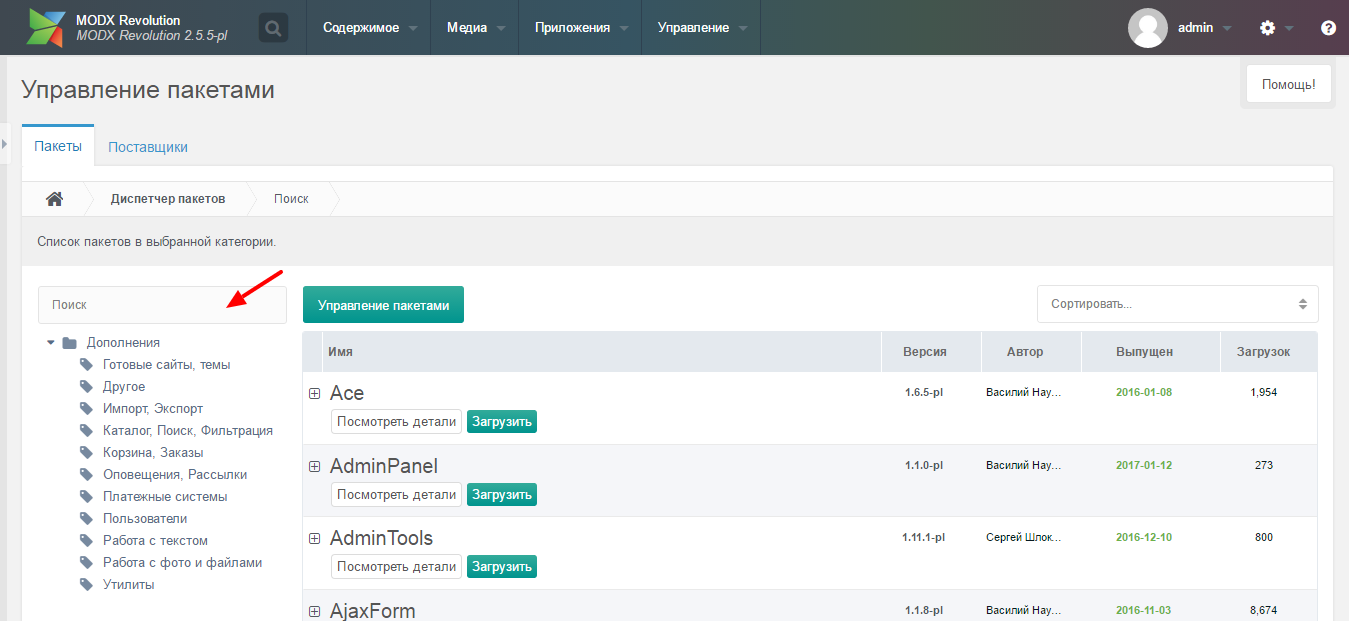Click the tag icon beside Пользователи

(86, 519)
